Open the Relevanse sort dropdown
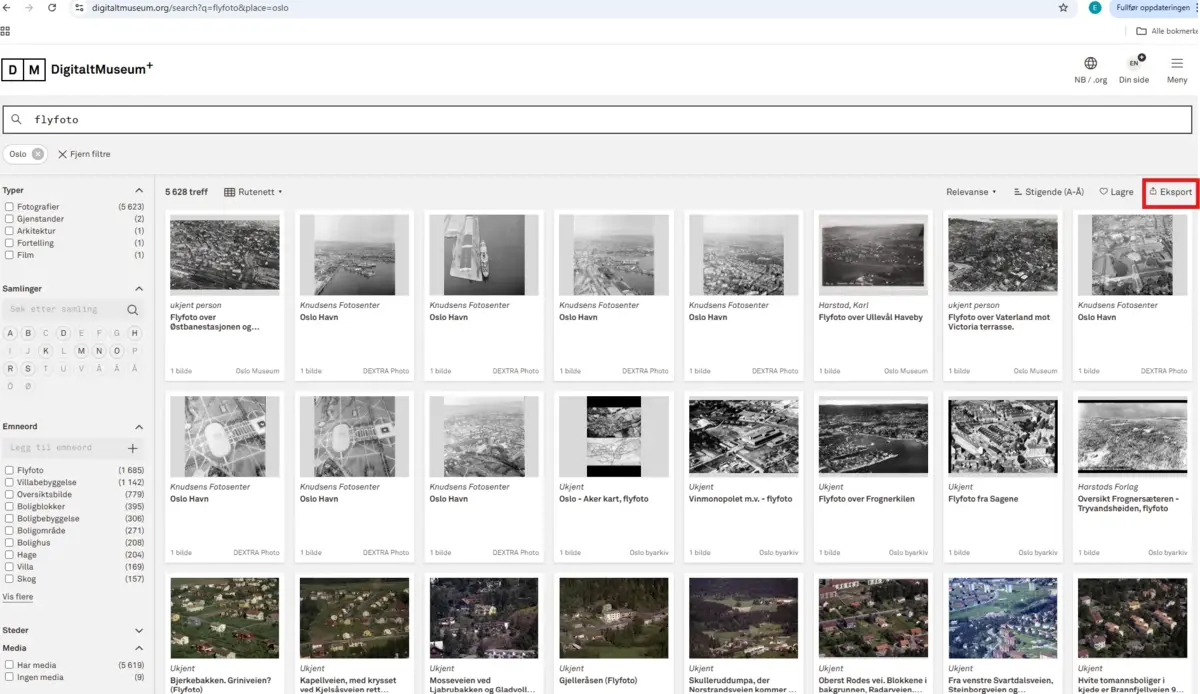Viewport: 1200px width, 694px height. pyautogui.click(x=971, y=192)
